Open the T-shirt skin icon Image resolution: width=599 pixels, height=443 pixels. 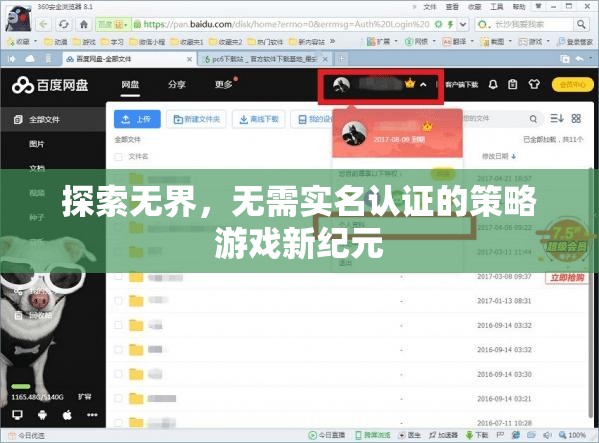pos(534,84)
